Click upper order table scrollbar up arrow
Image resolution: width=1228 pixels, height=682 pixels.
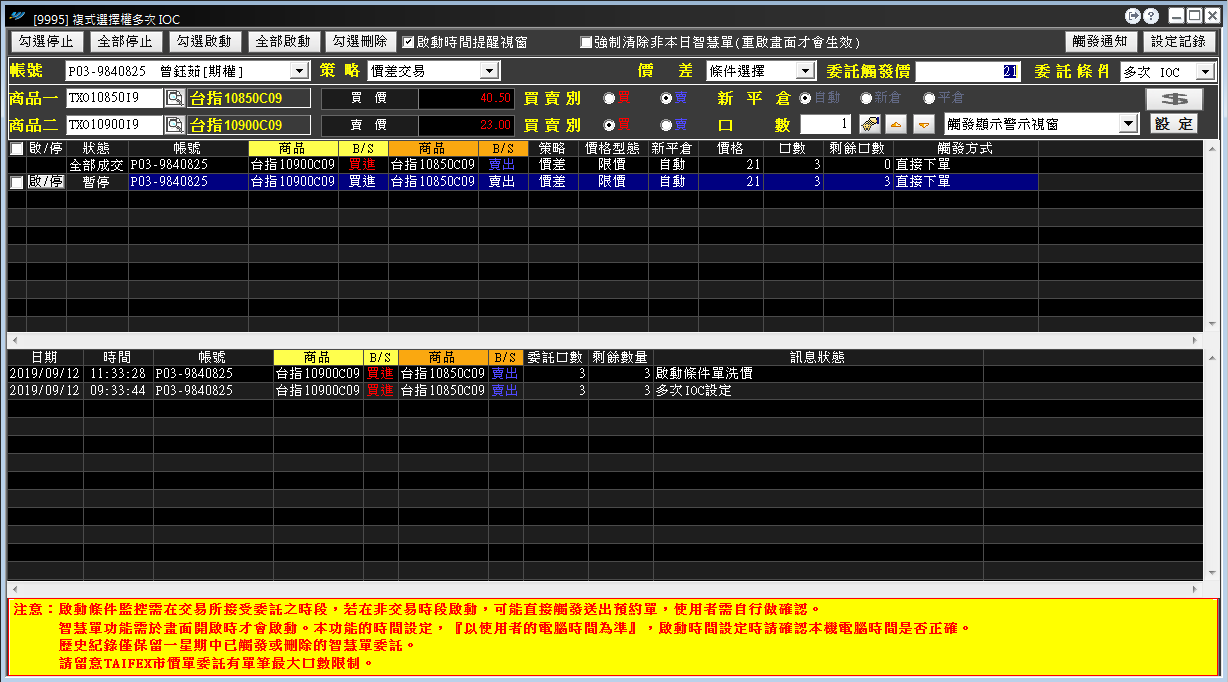click(x=1212, y=149)
